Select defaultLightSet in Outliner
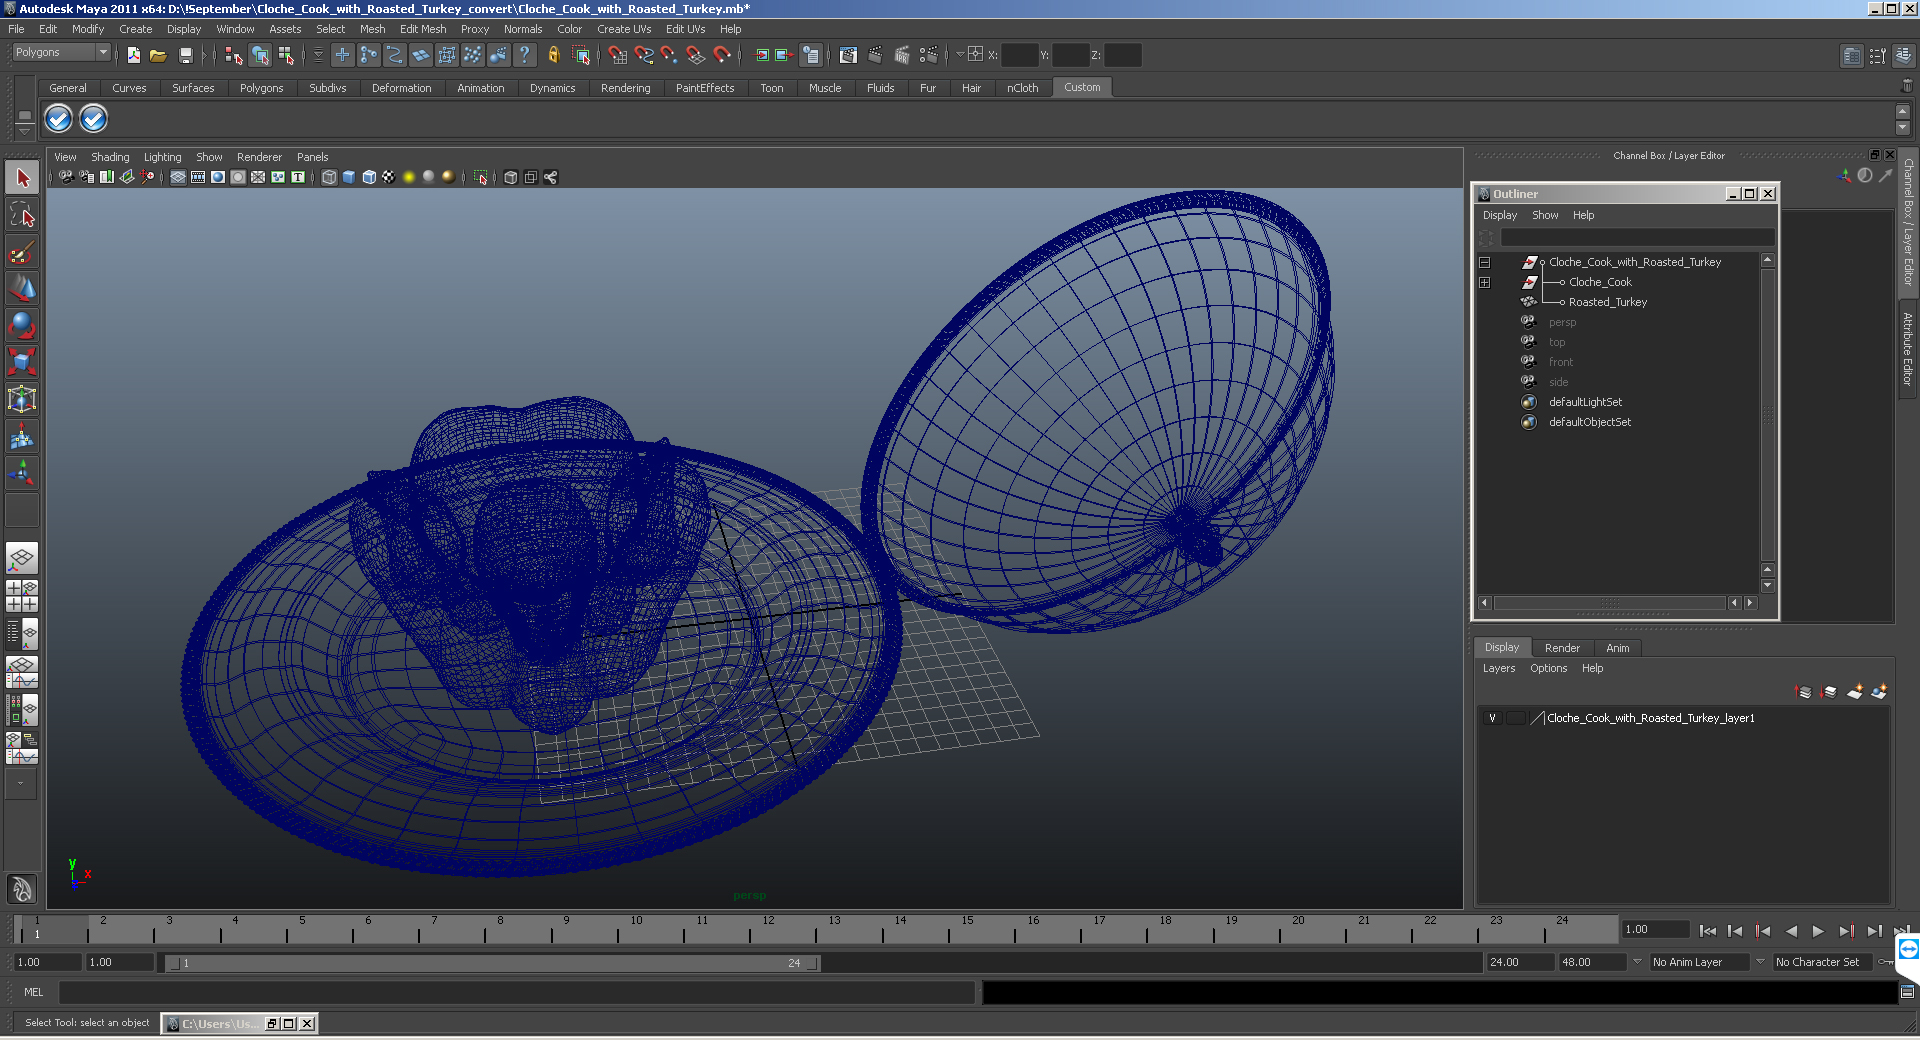 tap(1585, 402)
